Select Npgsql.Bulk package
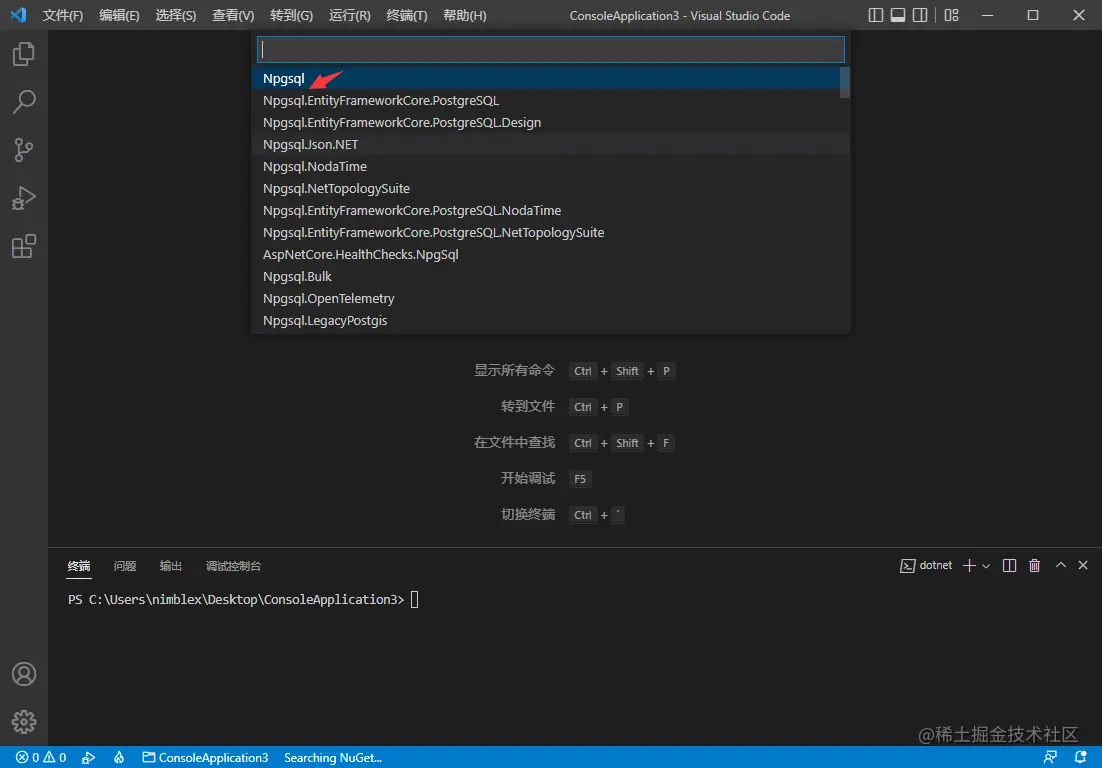 pyautogui.click(x=546, y=276)
